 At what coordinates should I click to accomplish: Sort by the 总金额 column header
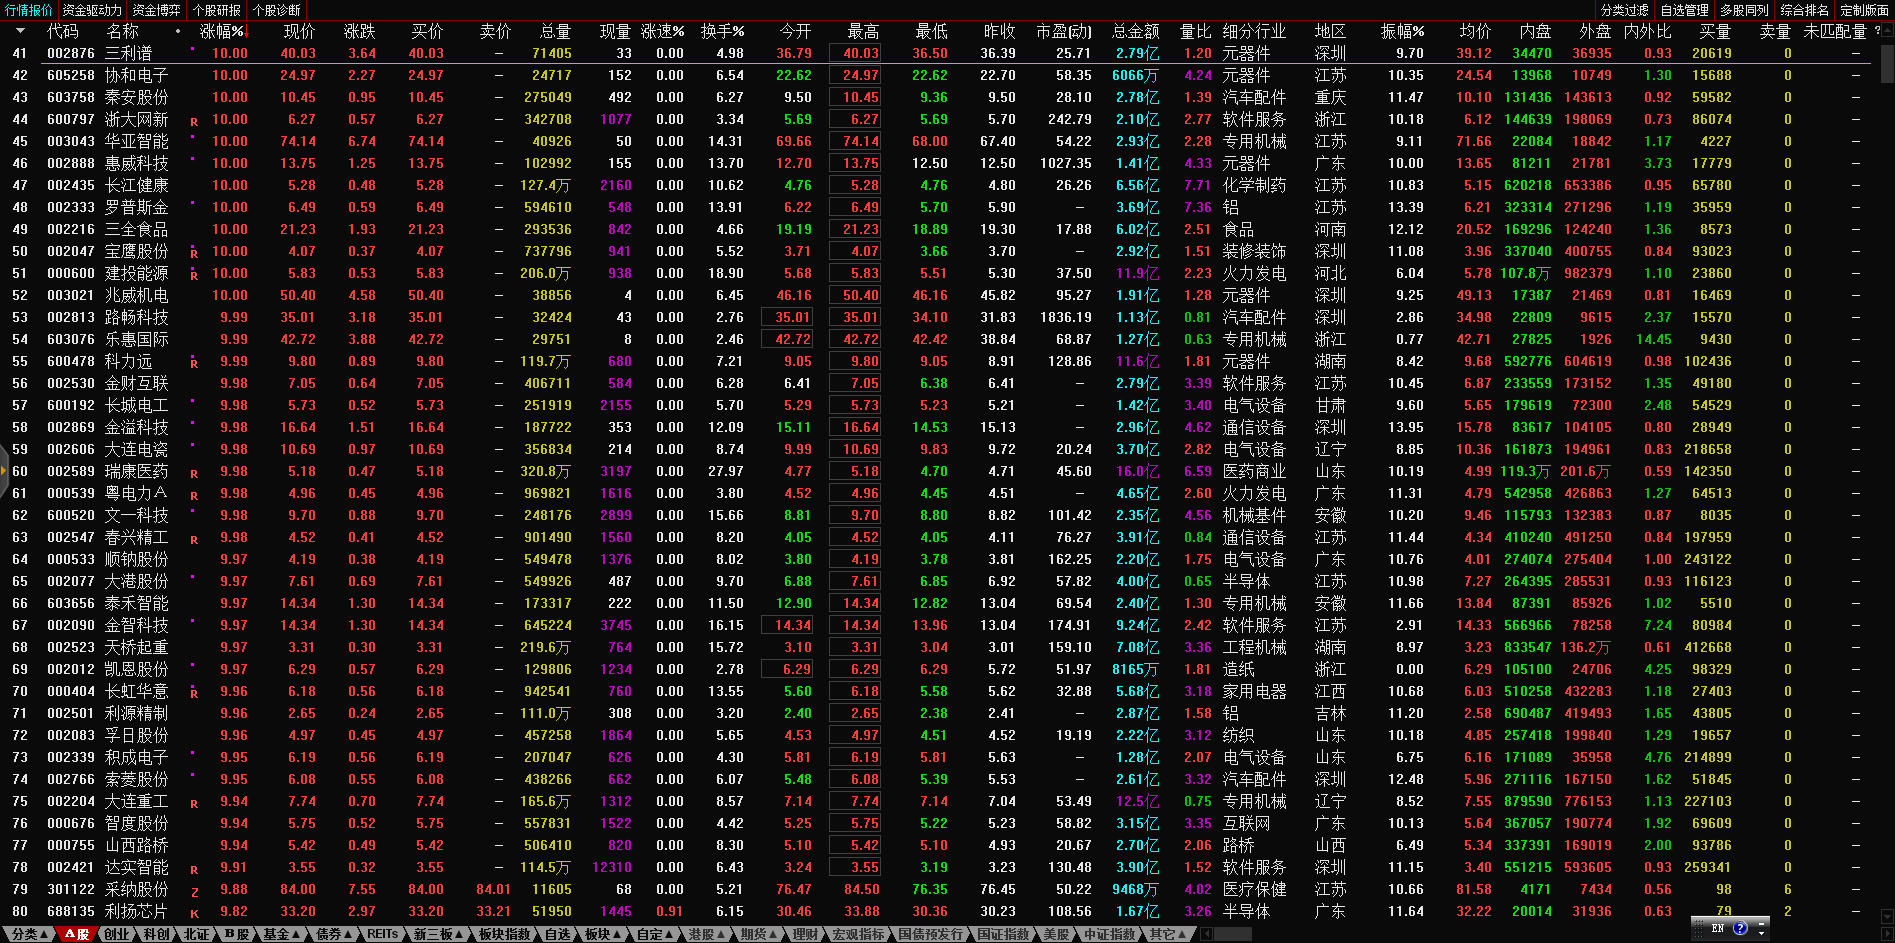pos(1135,31)
